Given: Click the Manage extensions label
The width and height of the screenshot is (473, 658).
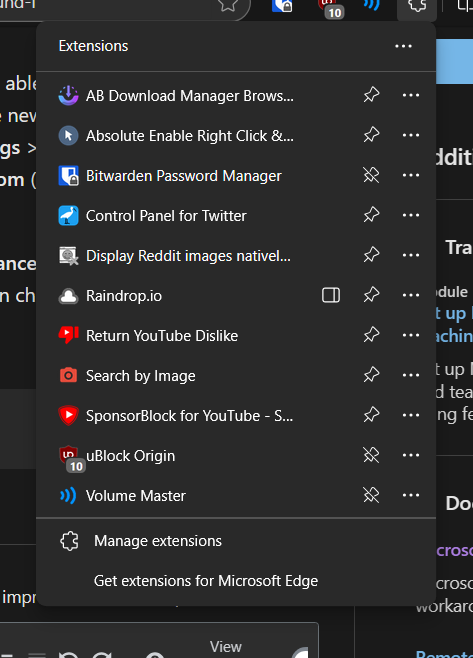Looking at the screenshot, I should (x=158, y=541).
